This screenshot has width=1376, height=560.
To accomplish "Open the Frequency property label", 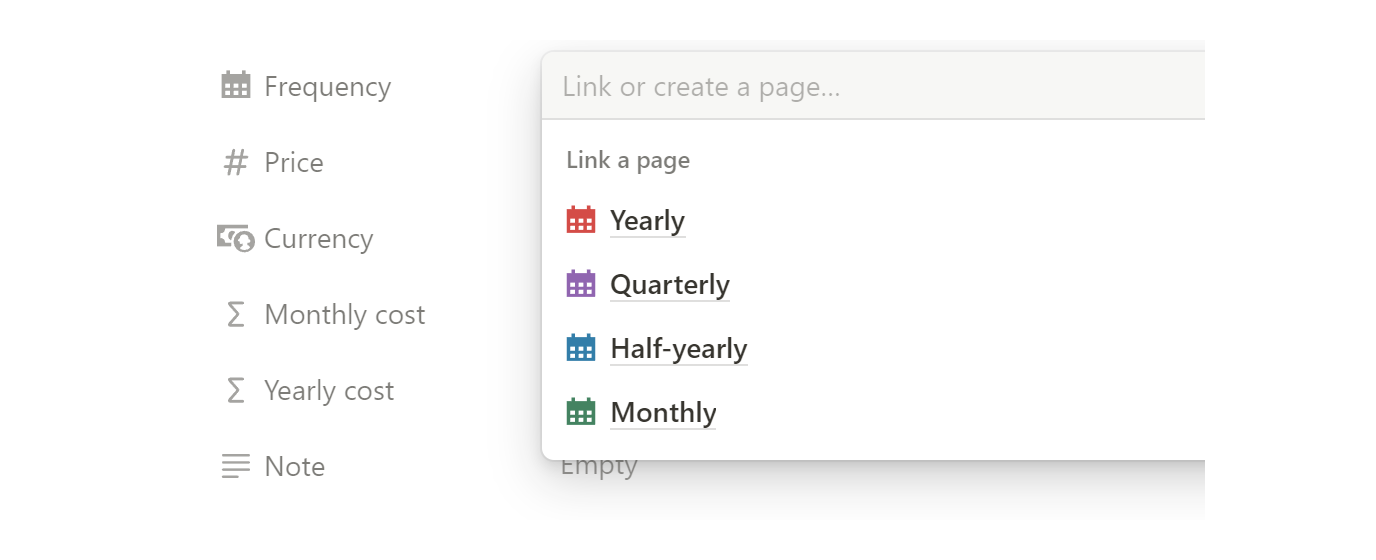I will (x=327, y=87).
